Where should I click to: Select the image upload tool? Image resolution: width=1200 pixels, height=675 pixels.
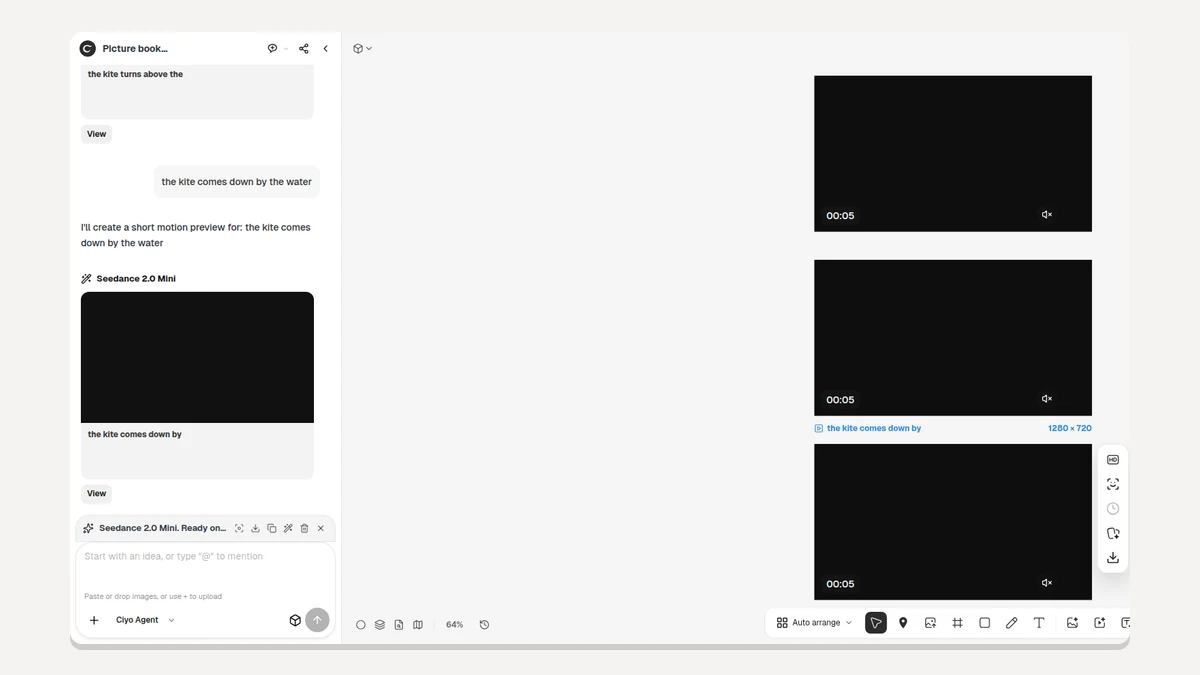[x=930, y=623]
